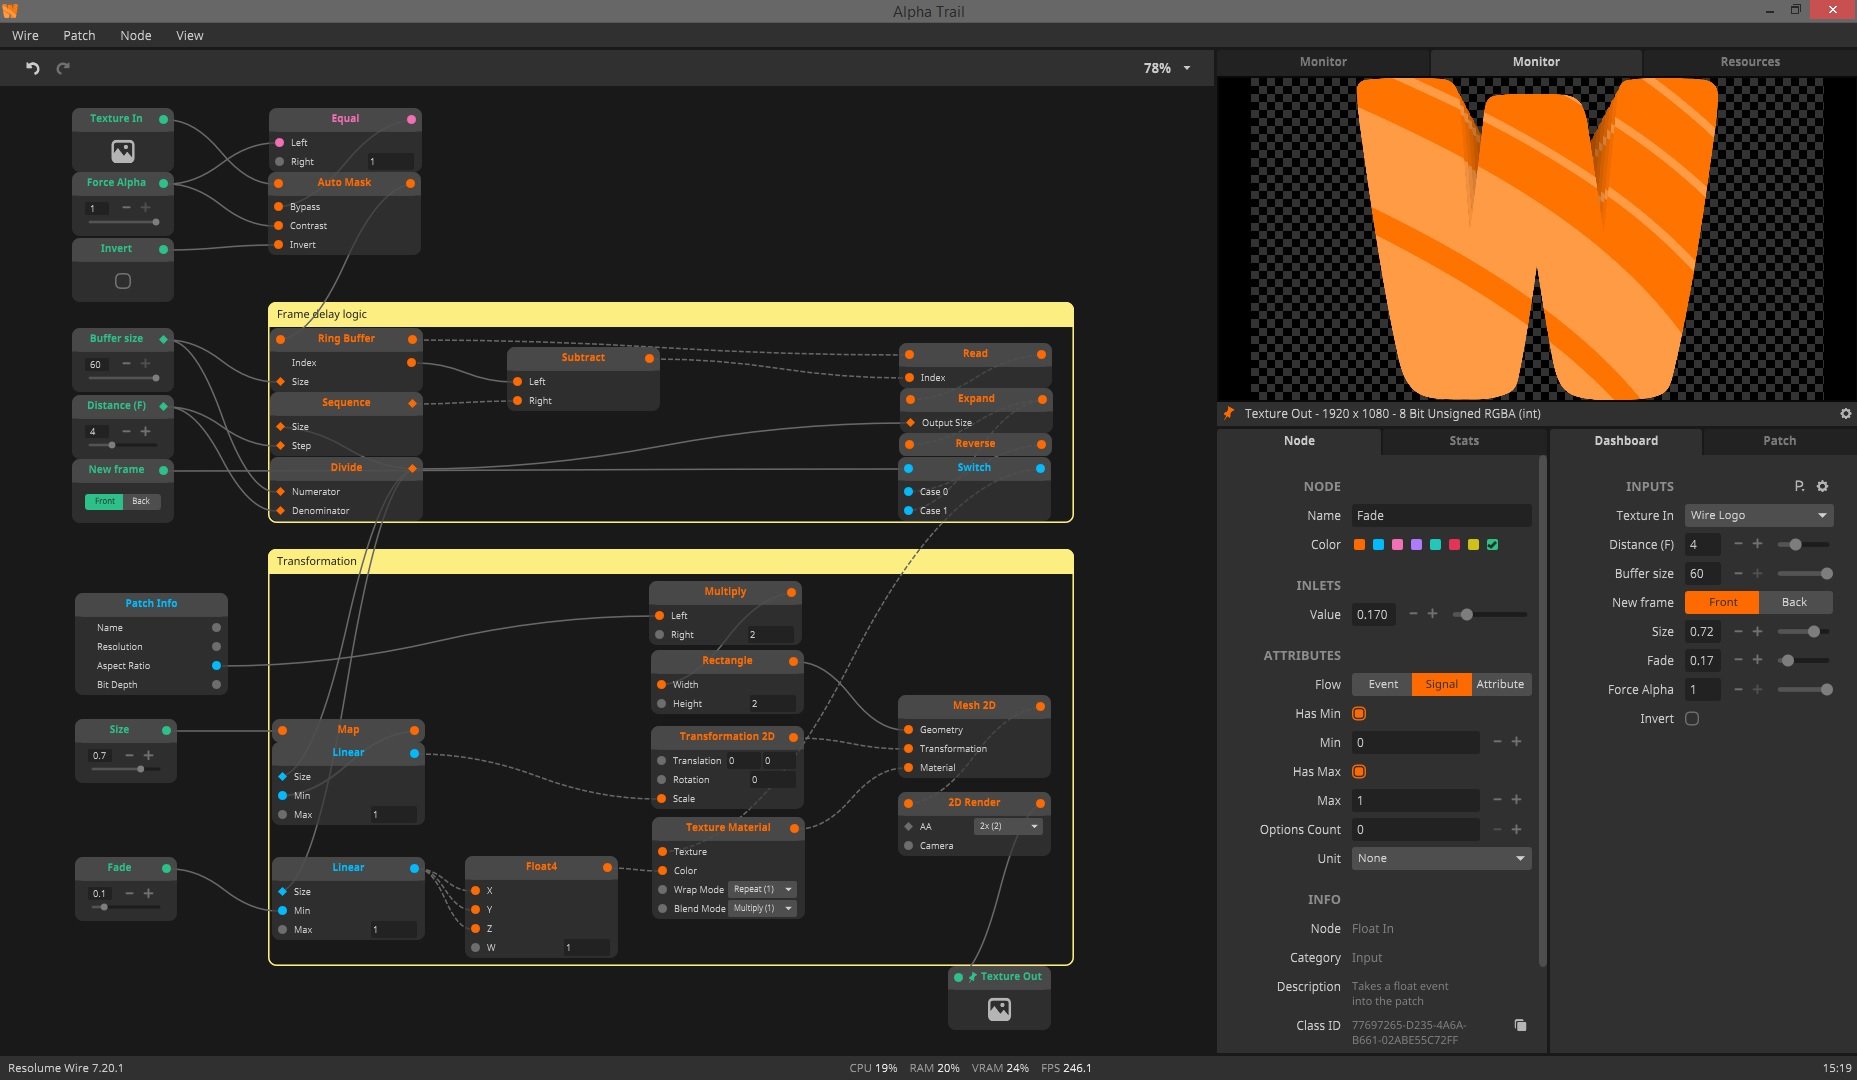
Task: Toggle the Has Min checkbox
Action: pos(1359,713)
